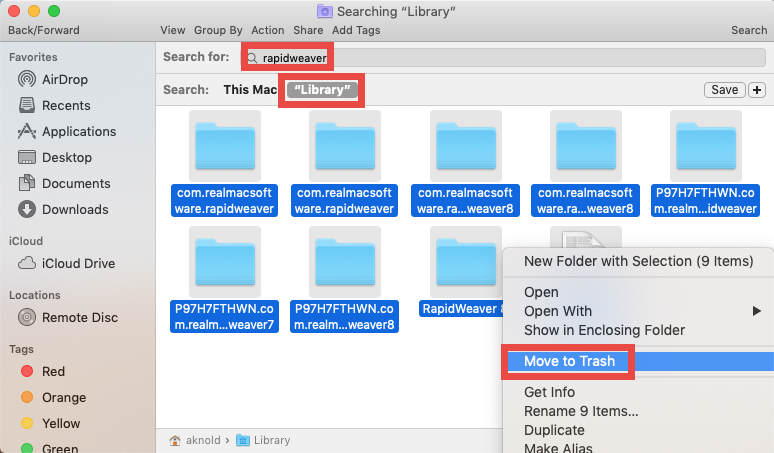
Task: Add a search criterion with plus button
Action: click(757, 90)
